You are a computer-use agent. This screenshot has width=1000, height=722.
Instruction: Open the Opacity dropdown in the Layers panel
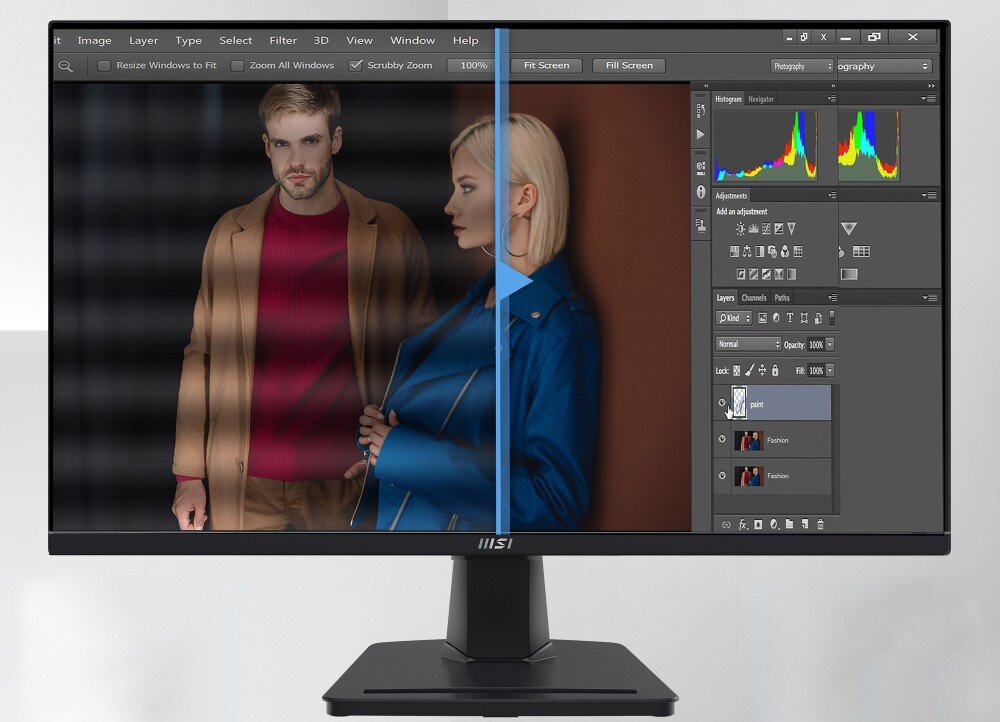pos(830,344)
